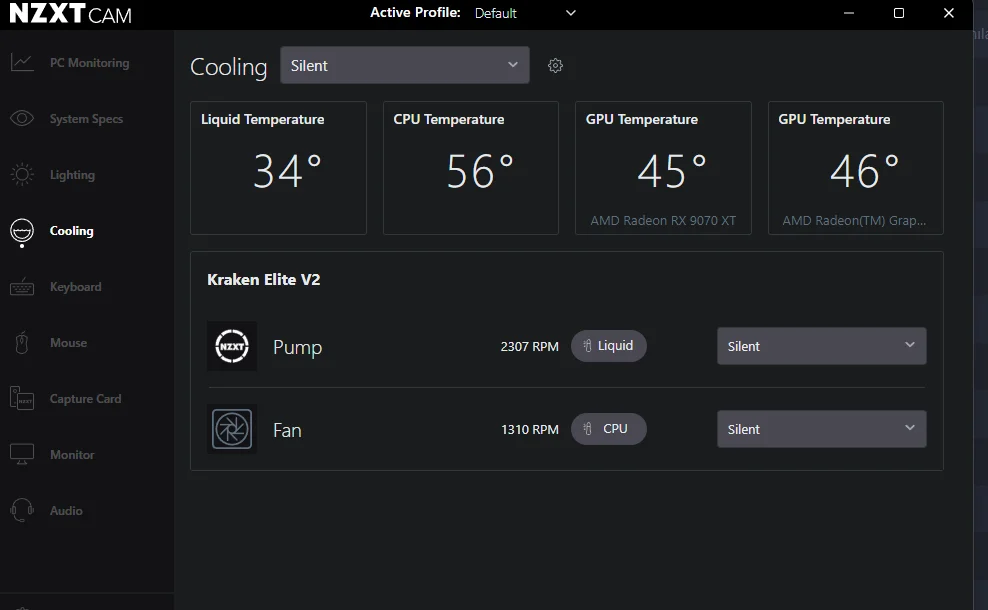Click the Pump Liquid temperature source button
Viewport: 988px width, 610px height.
[609, 346]
